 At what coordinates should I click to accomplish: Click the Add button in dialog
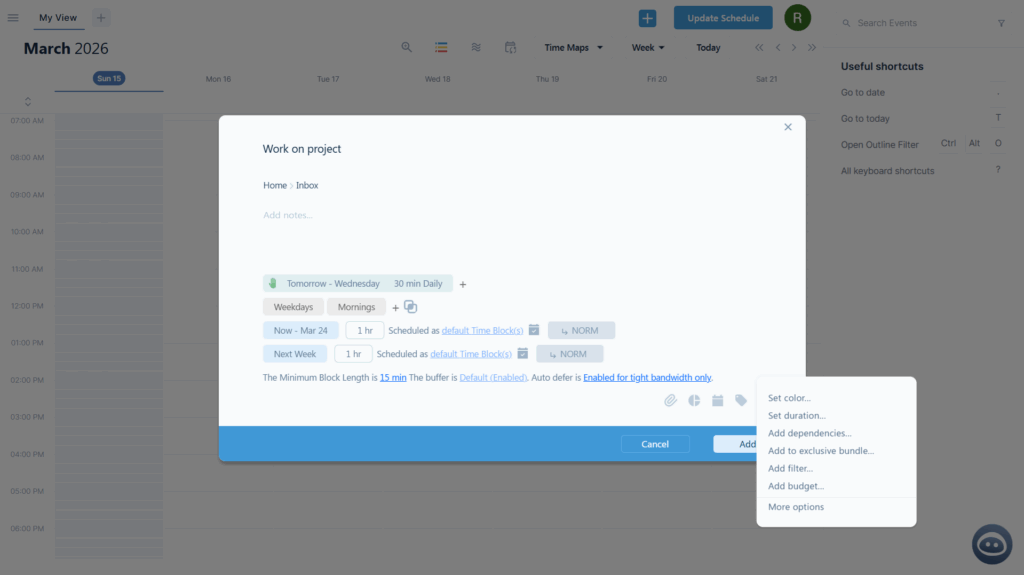[x=737, y=444]
